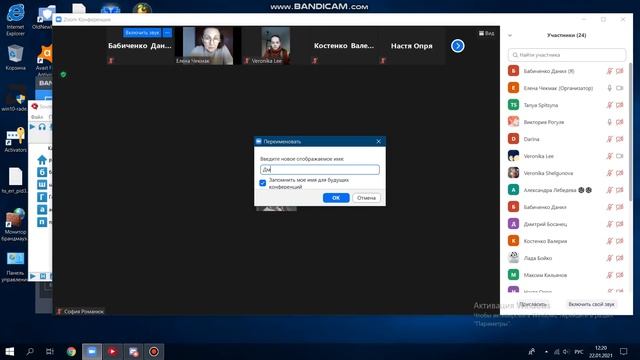This screenshot has height=360, width=640.
Task: Click the muted microphone icon for Бабиченко Данил (Я)
Action: click(609, 71)
